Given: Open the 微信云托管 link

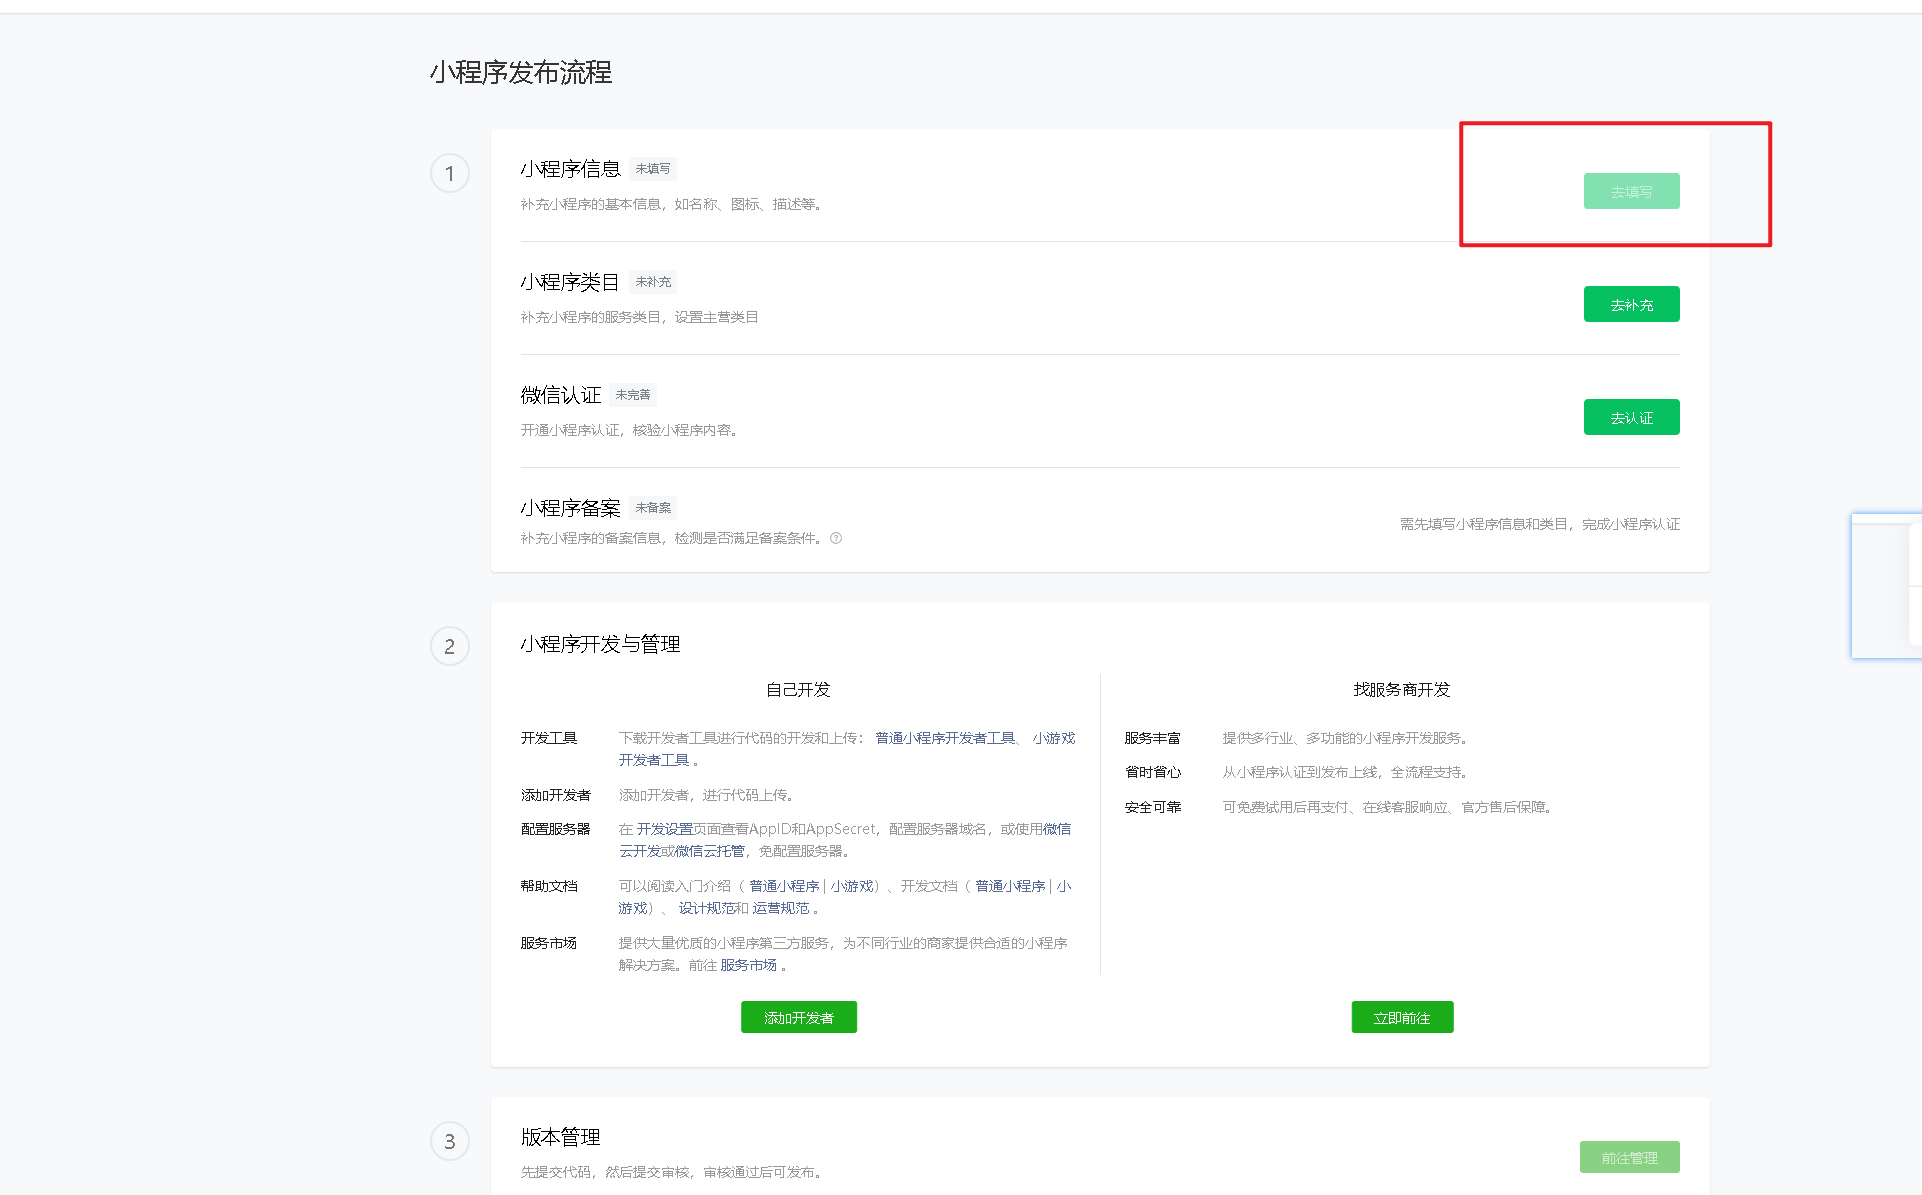Looking at the screenshot, I should click(710, 851).
